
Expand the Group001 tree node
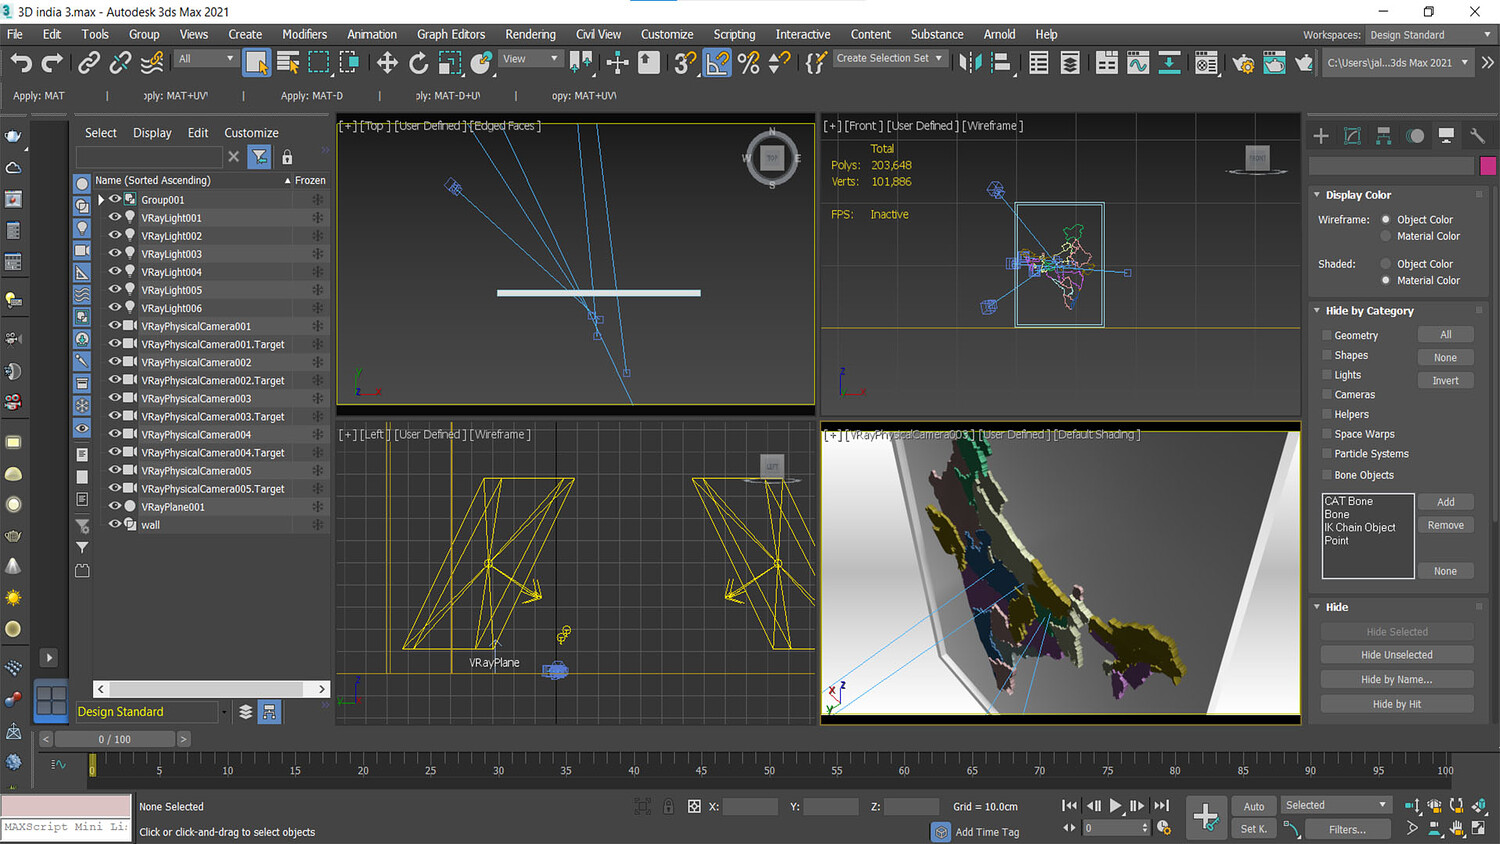[101, 199]
